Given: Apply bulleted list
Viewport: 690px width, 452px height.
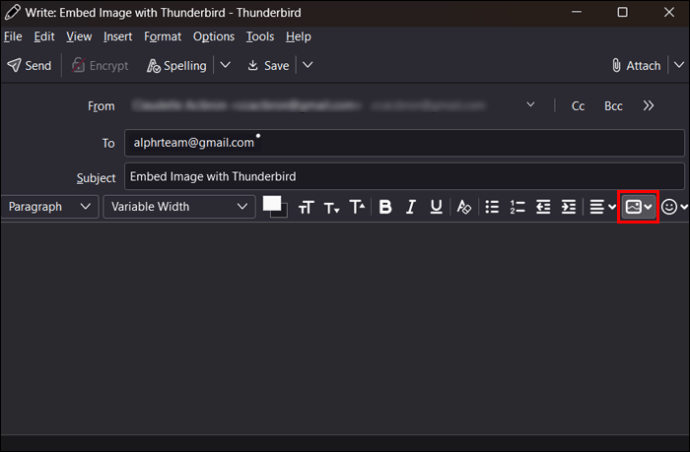Looking at the screenshot, I should coord(492,207).
